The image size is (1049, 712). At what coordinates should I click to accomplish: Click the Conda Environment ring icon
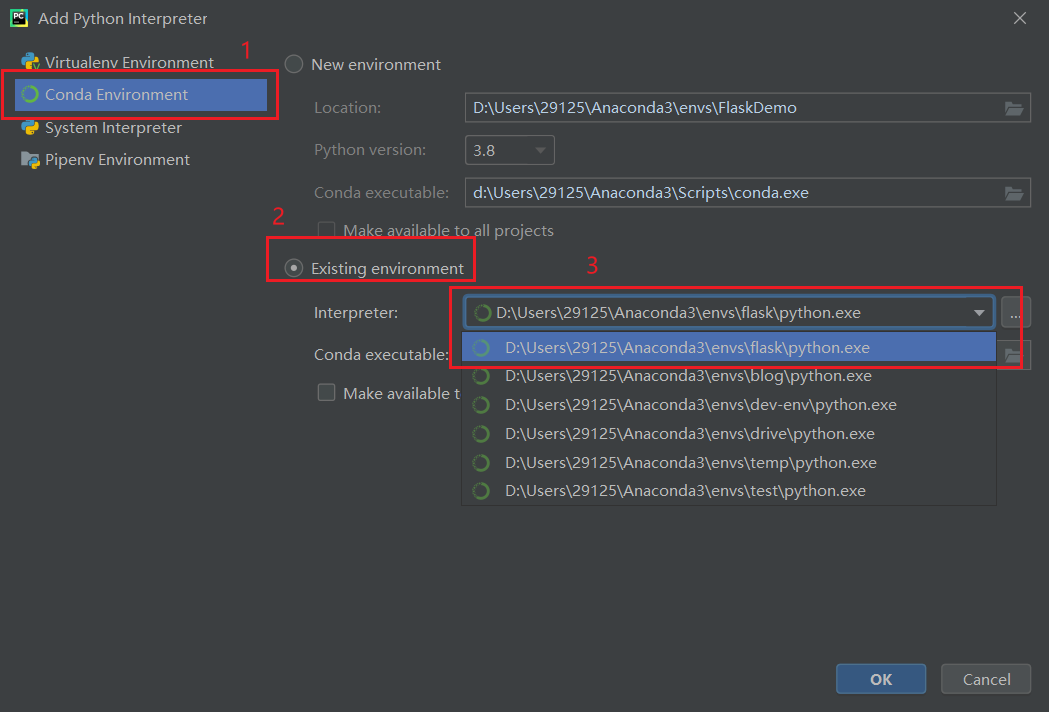[x=30, y=94]
